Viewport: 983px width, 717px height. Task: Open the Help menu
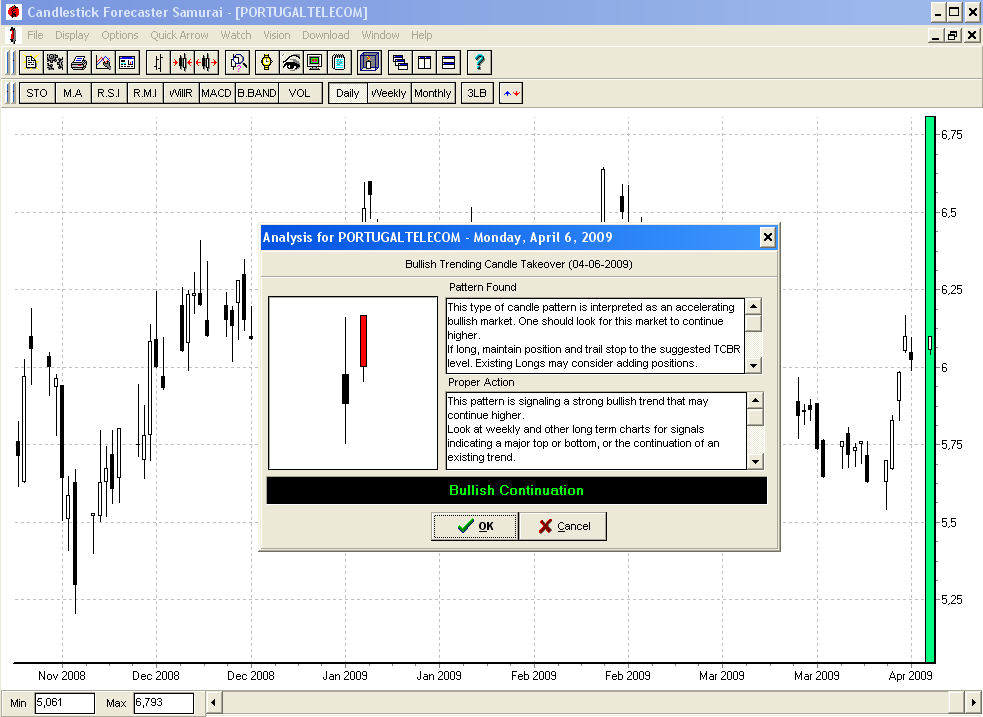(422, 35)
